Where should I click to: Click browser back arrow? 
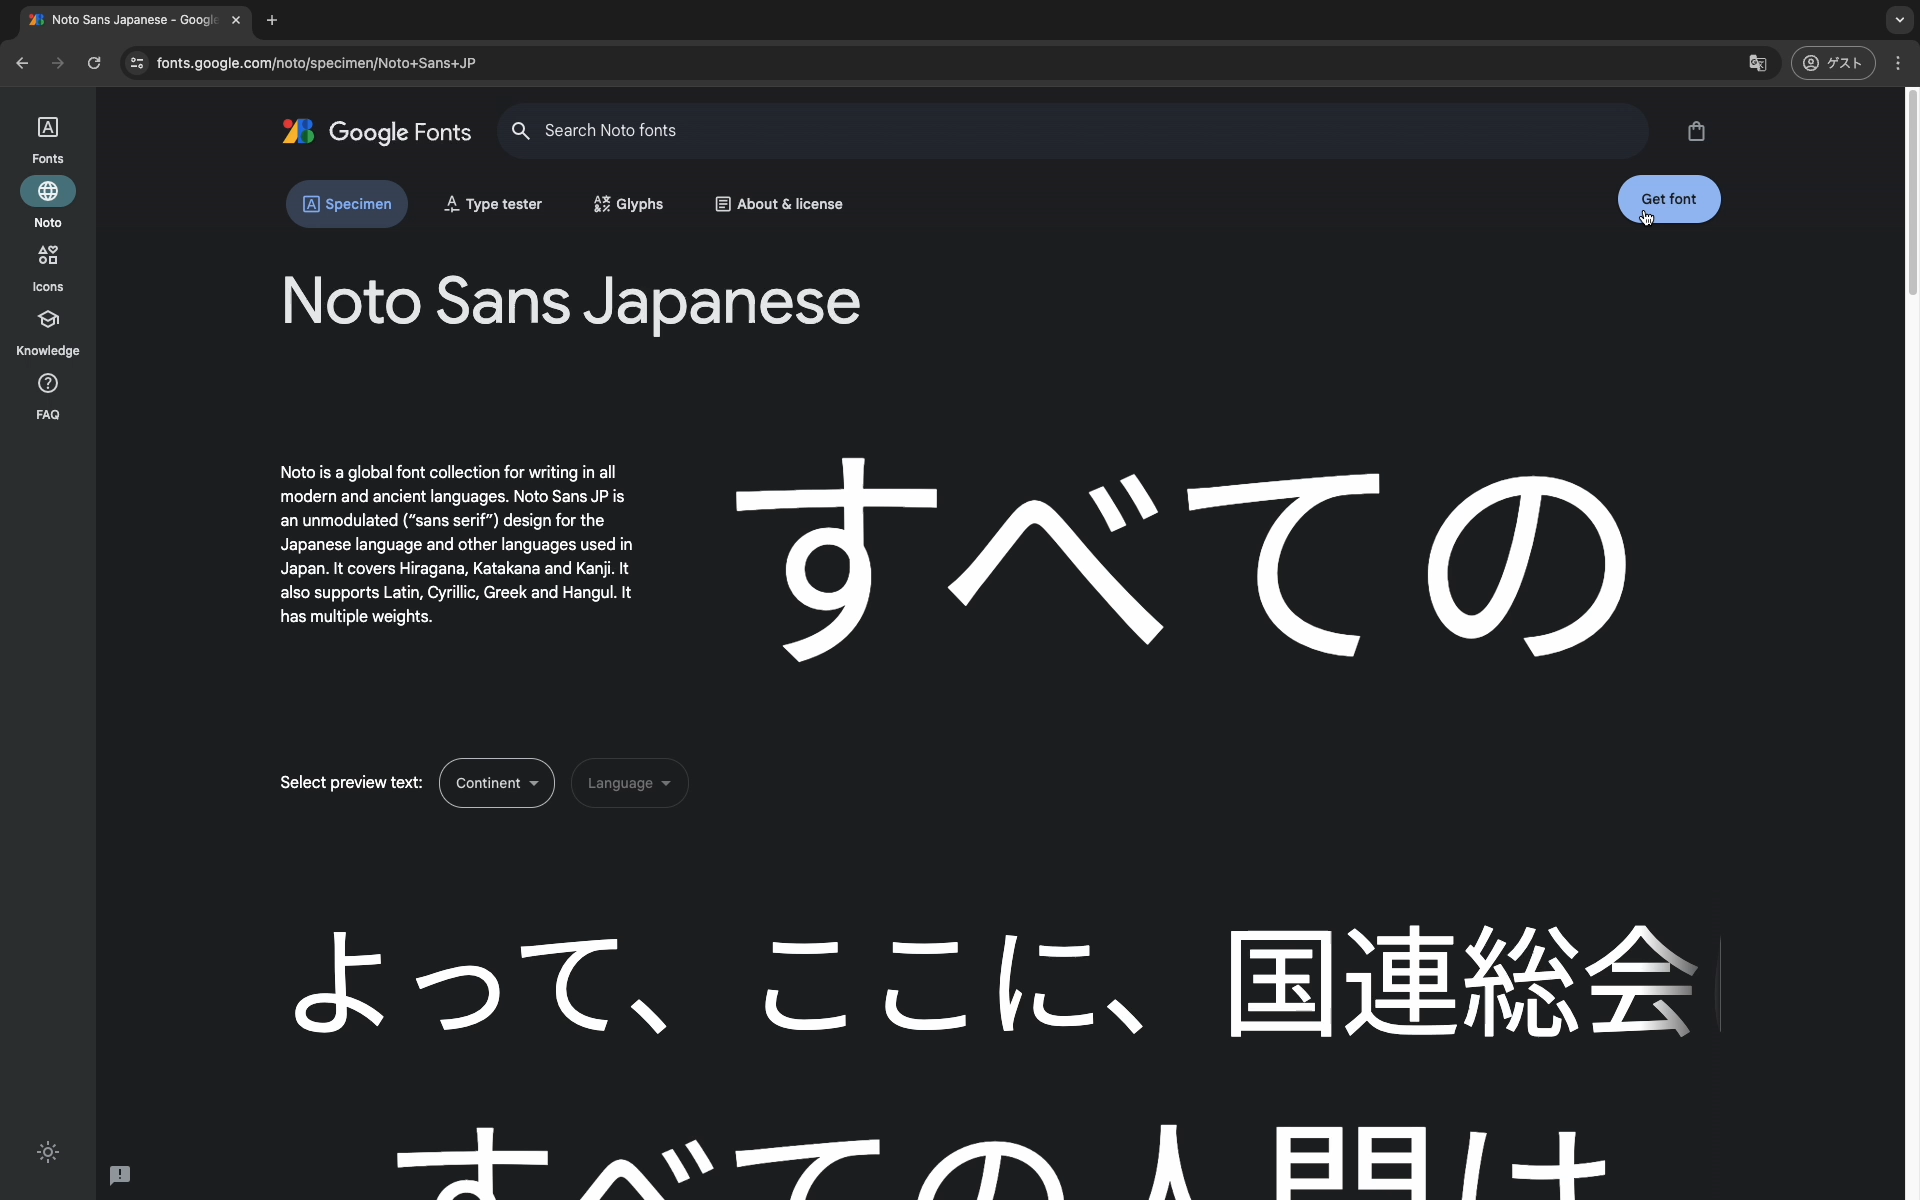(22, 63)
